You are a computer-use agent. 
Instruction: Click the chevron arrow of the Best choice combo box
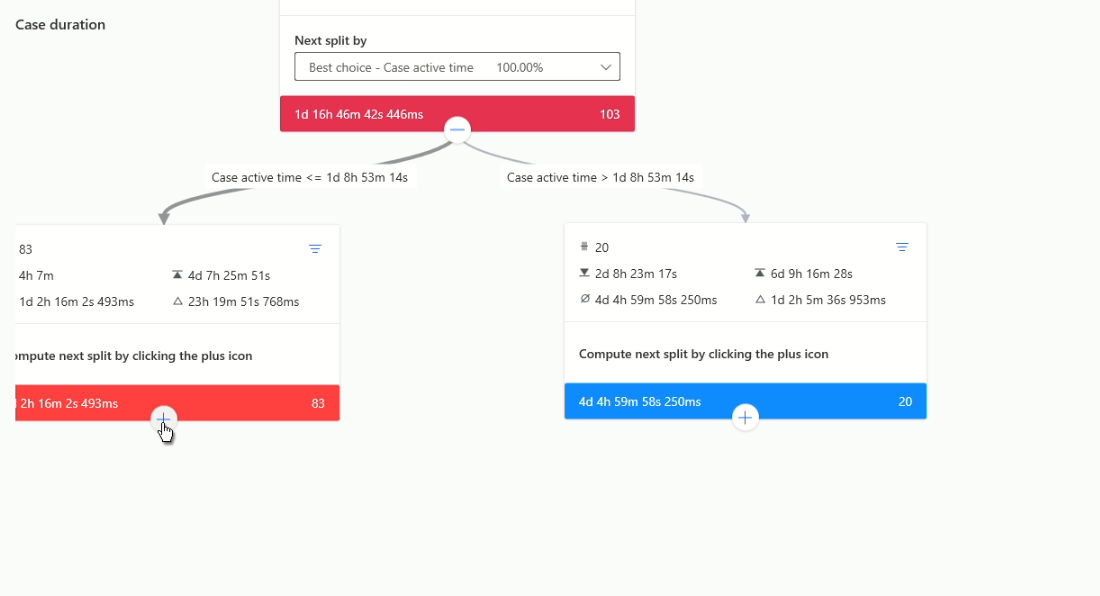tap(606, 67)
